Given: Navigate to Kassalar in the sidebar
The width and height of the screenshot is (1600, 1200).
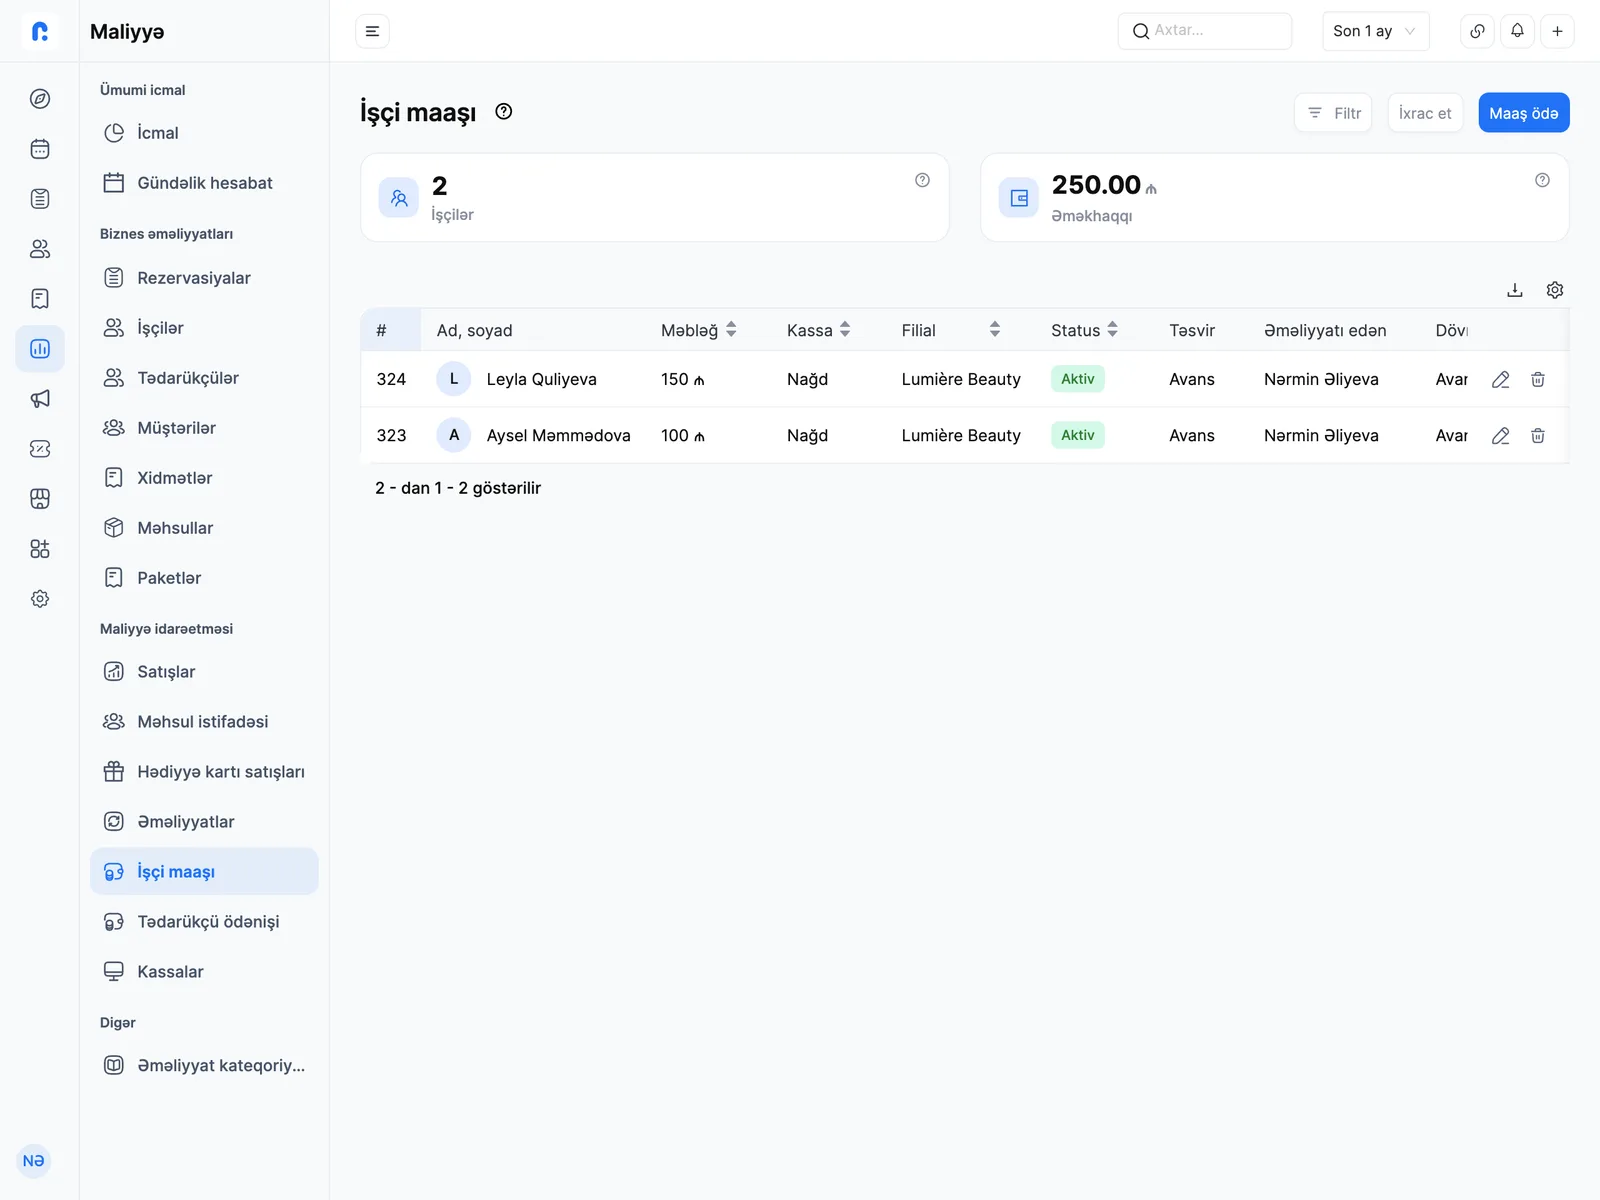Looking at the screenshot, I should [204, 972].
